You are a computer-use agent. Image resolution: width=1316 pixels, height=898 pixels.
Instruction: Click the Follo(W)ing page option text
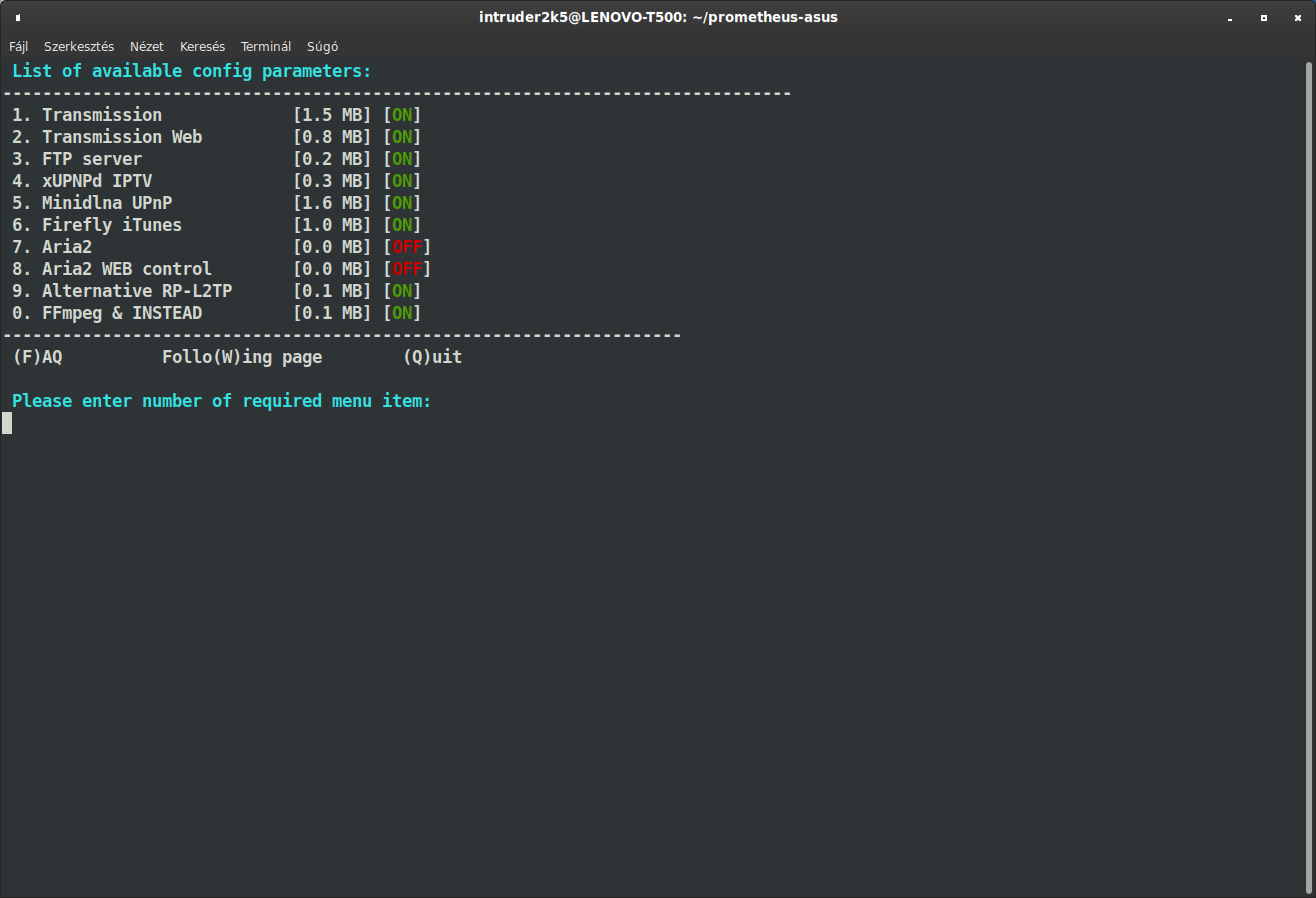[x=242, y=357]
